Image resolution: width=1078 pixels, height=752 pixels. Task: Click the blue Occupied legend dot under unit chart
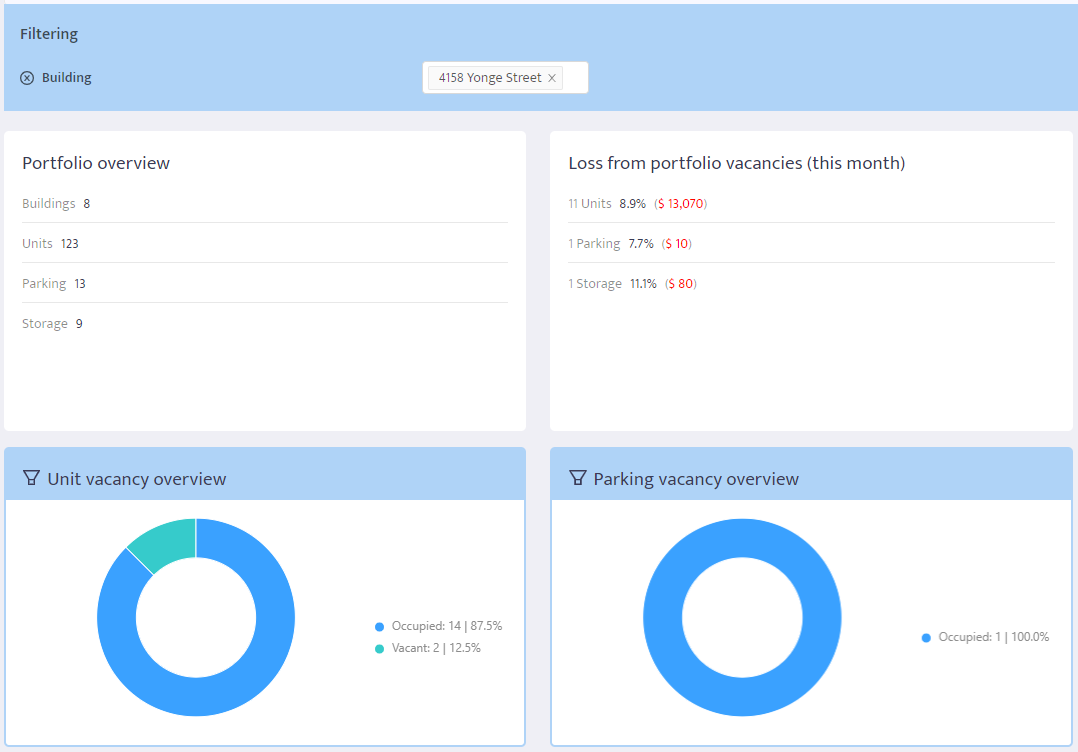tap(379, 626)
